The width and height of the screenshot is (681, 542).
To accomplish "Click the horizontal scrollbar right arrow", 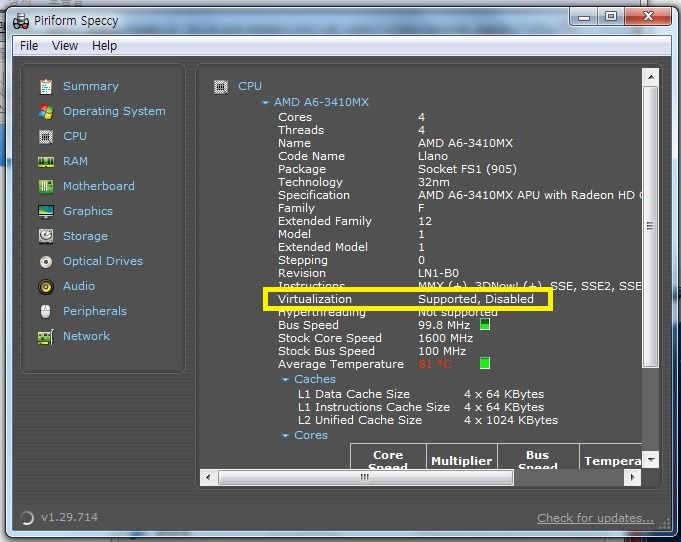I will pos(632,477).
